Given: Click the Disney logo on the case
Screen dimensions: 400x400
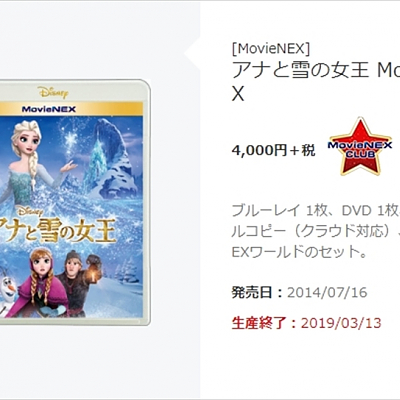Looking at the screenshot, I should click(x=53, y=92).
